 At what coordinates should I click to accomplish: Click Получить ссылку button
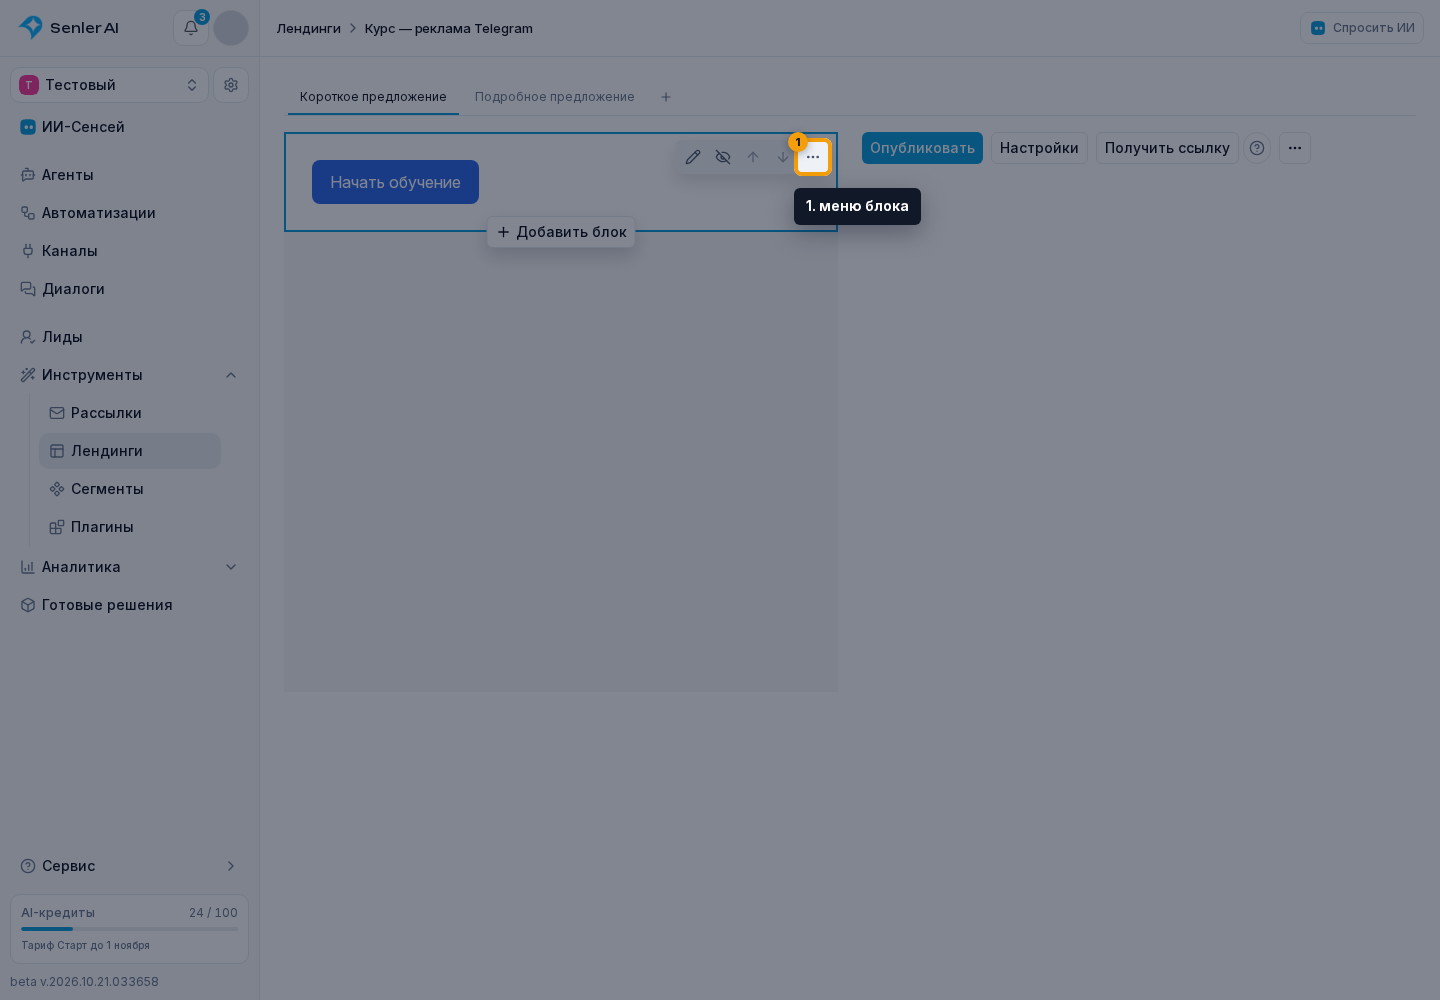click(x=1167, y=148)
